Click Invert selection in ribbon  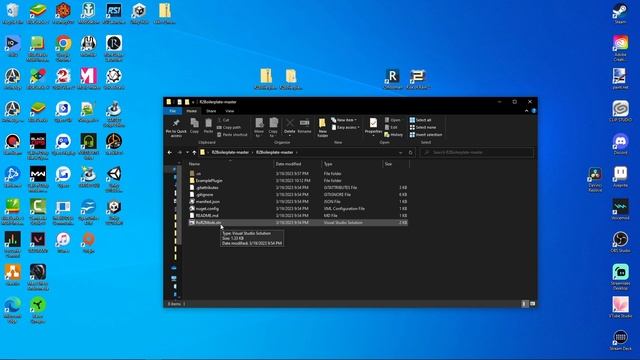pyautogui.click(x=426, y=135)
